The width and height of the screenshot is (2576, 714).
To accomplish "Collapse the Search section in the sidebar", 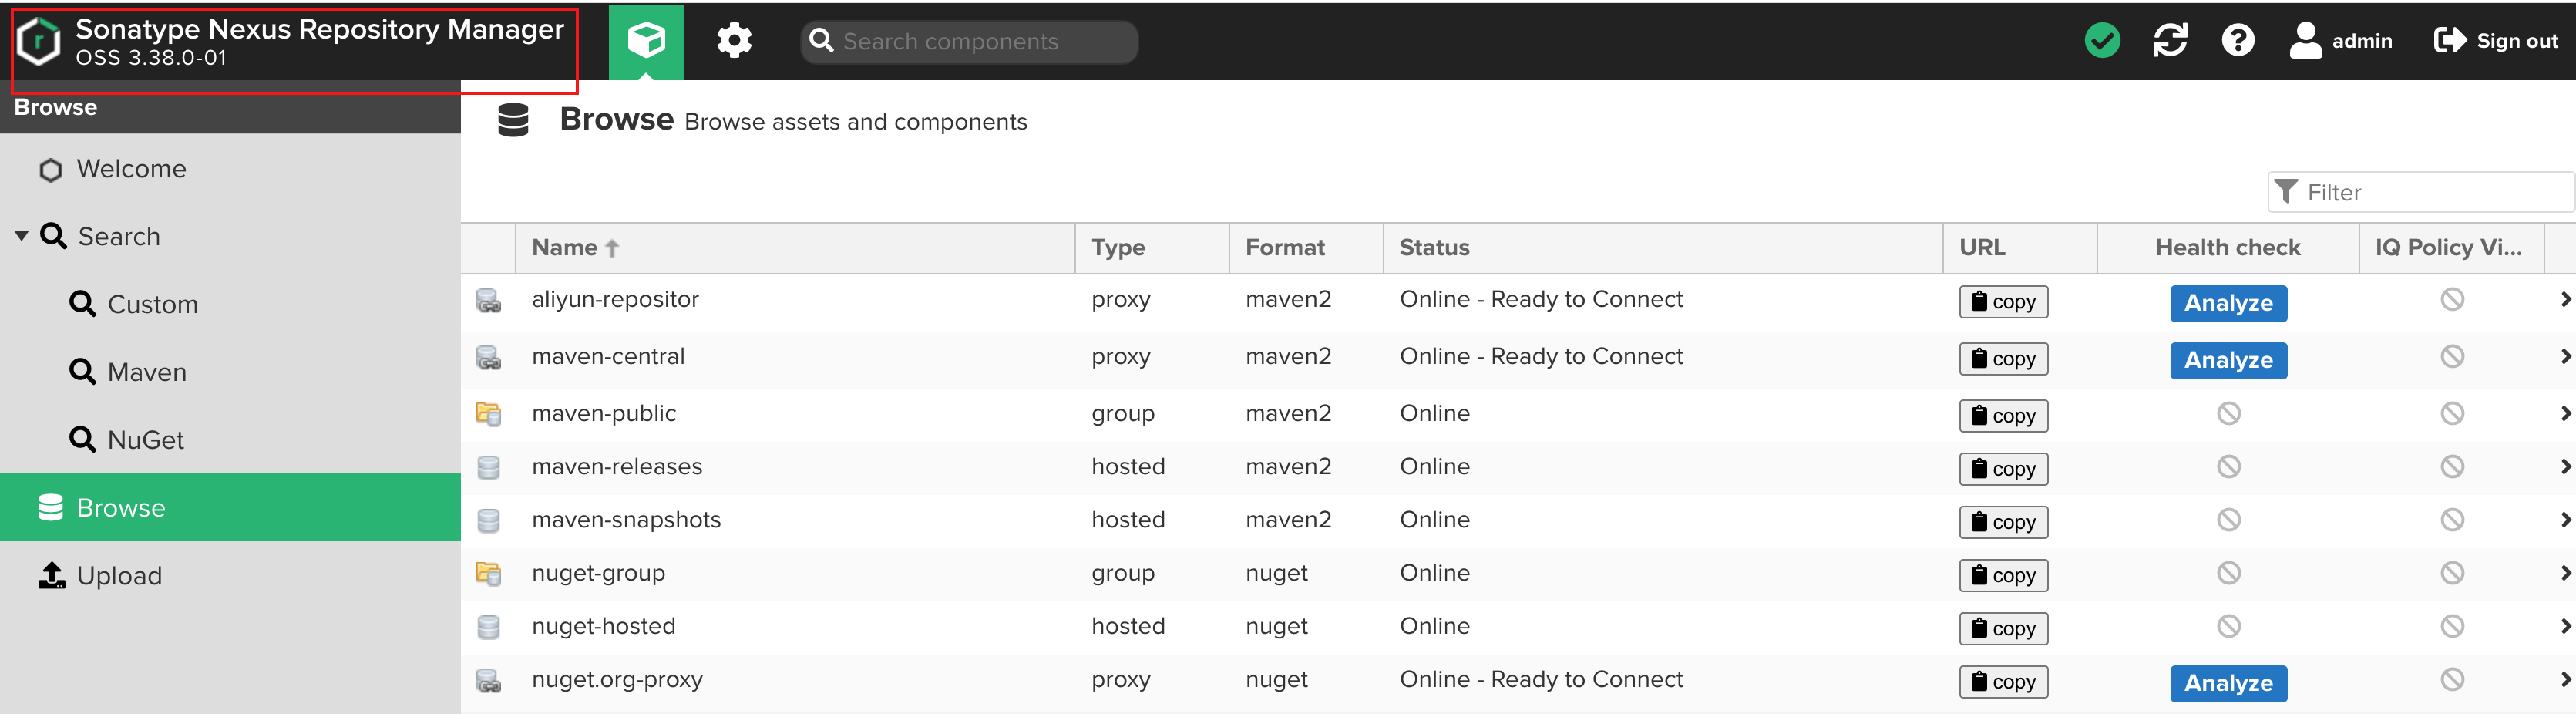I will click(19, 236).
